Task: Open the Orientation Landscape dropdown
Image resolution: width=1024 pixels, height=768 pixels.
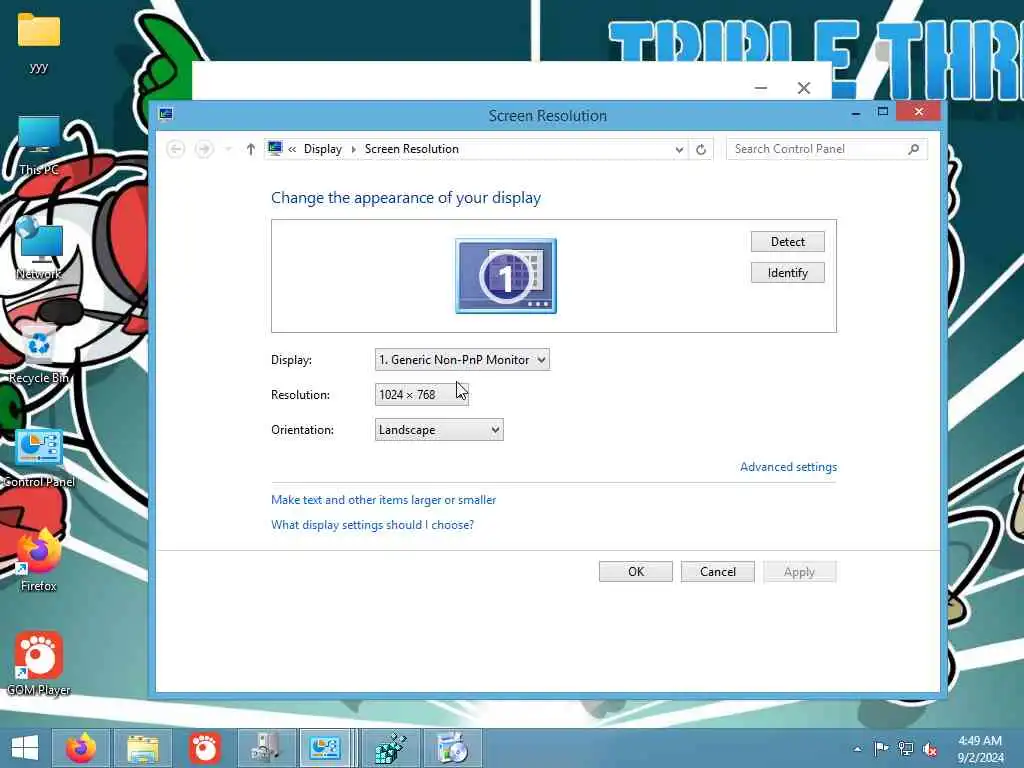Action: (x=439, y=430)
